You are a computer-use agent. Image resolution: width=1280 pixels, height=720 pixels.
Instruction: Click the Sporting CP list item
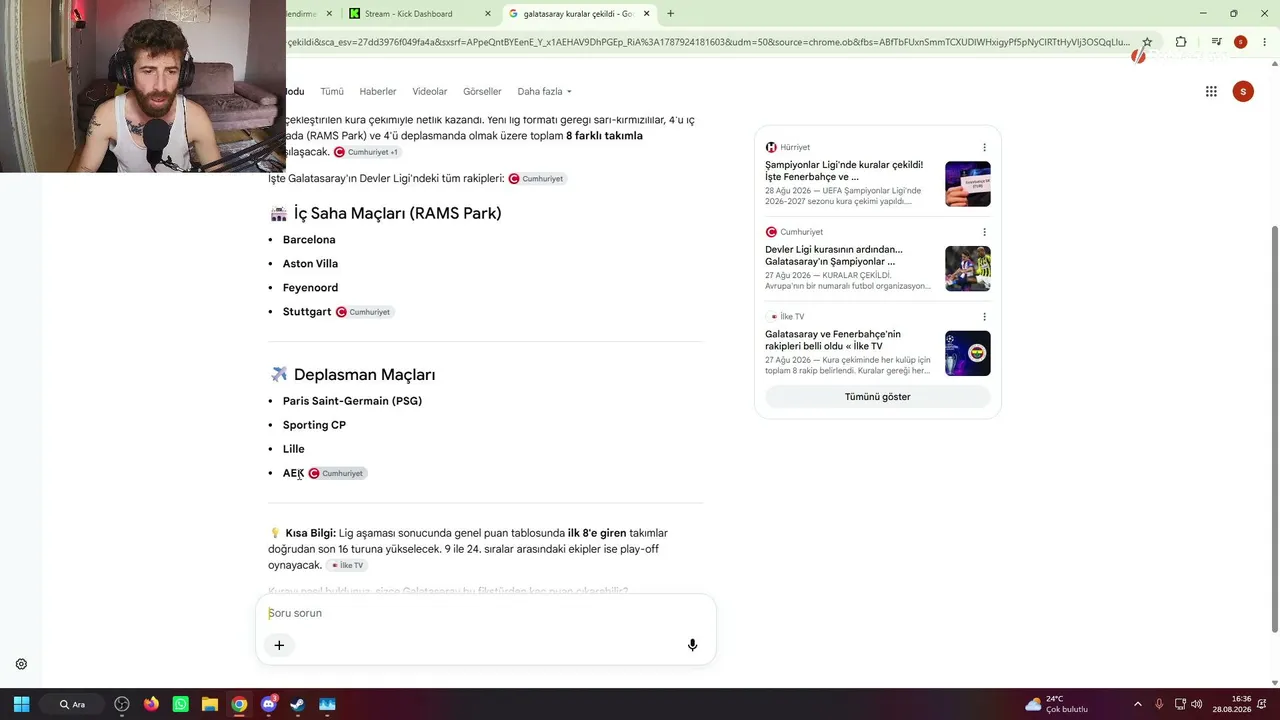point(314,425)
